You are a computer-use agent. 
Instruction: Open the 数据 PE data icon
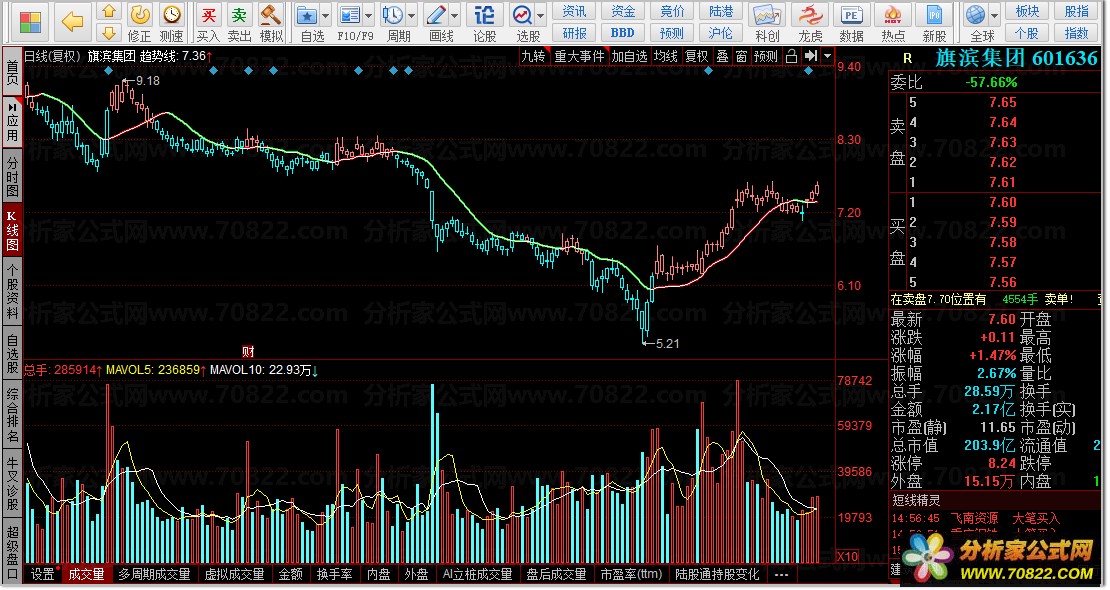[851, 15]
